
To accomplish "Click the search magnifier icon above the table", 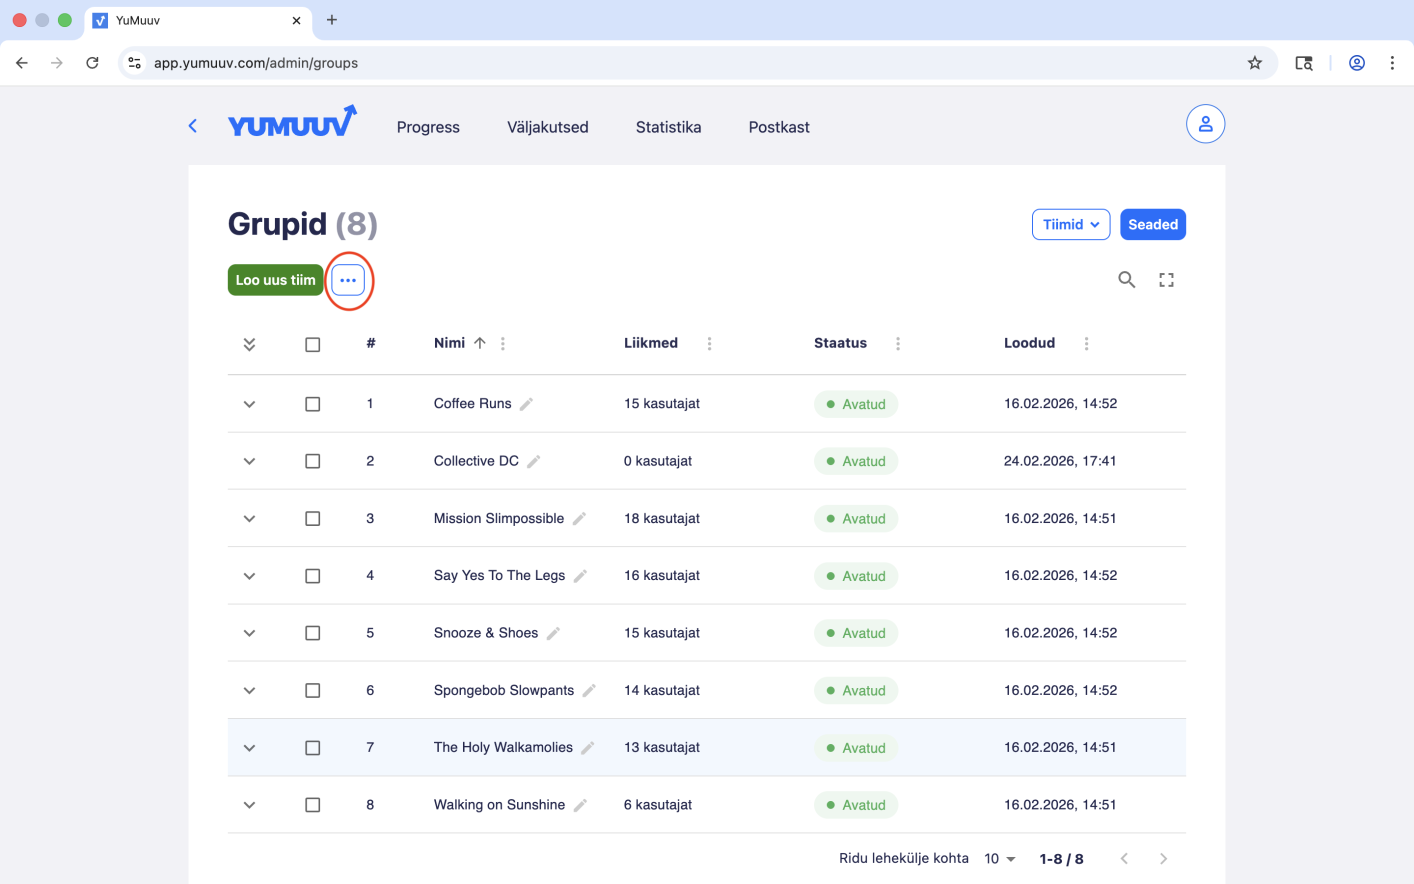I will pos(1126,280).
